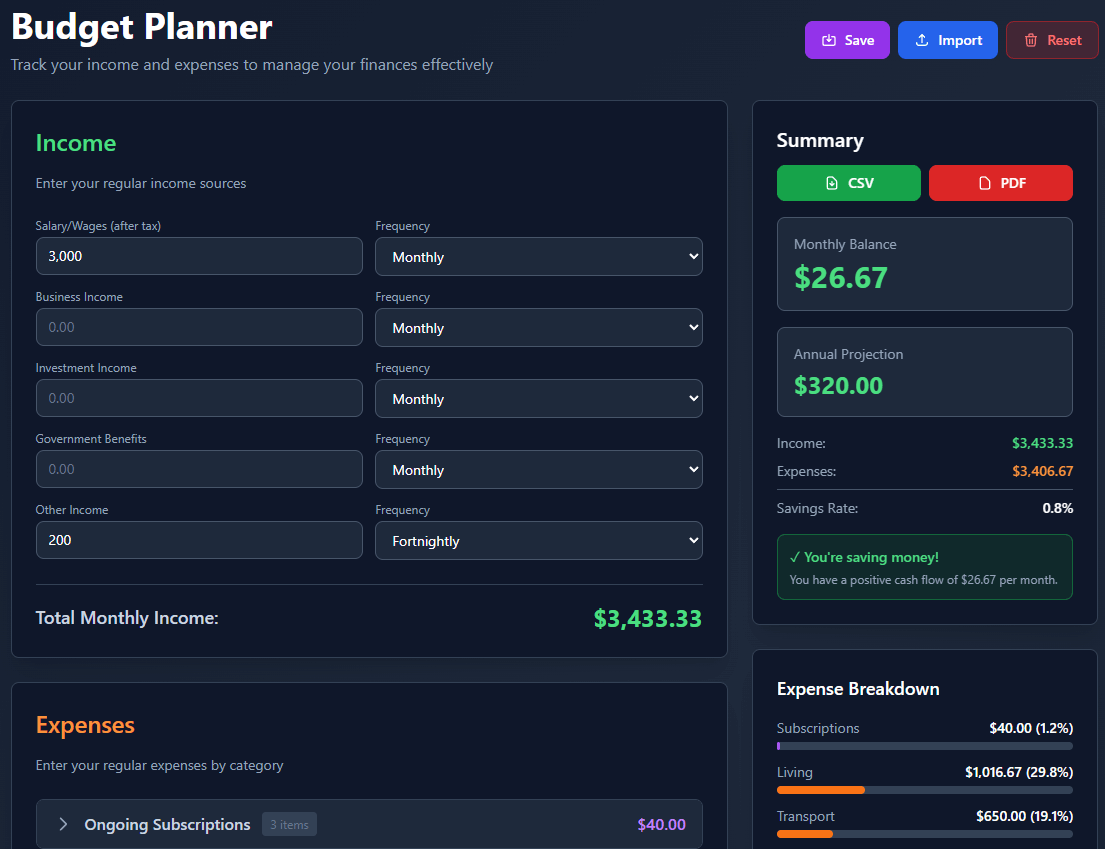This screenshot has width=1105, height=849.
Task: Focus the Investment Income input field
Action: [199, 398]
